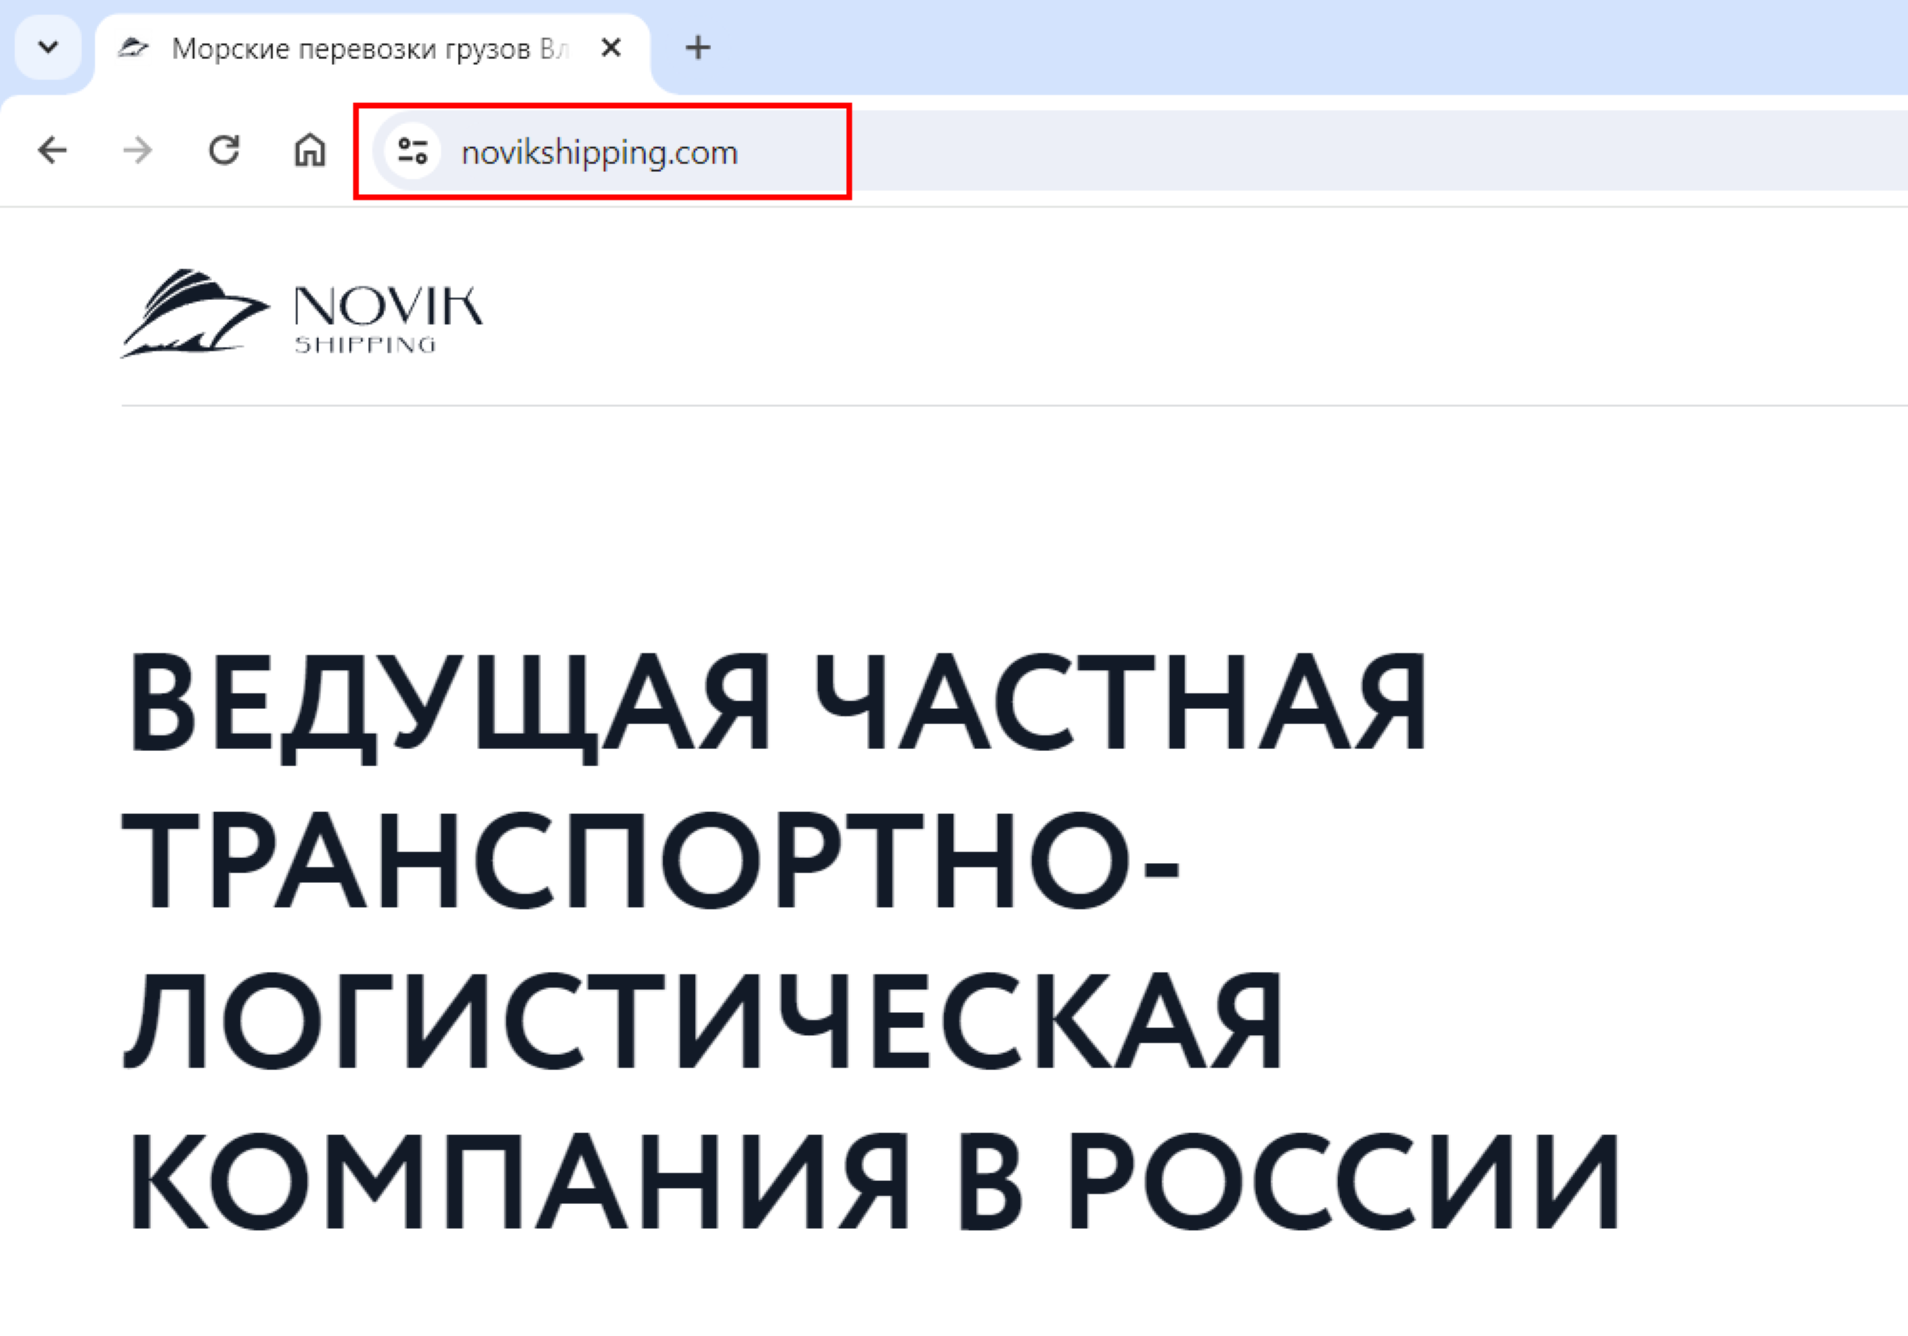Click the 'КОМПАНИЯ В РОССИИ' headline line
The image size is (1908, 1336).
870,1182
